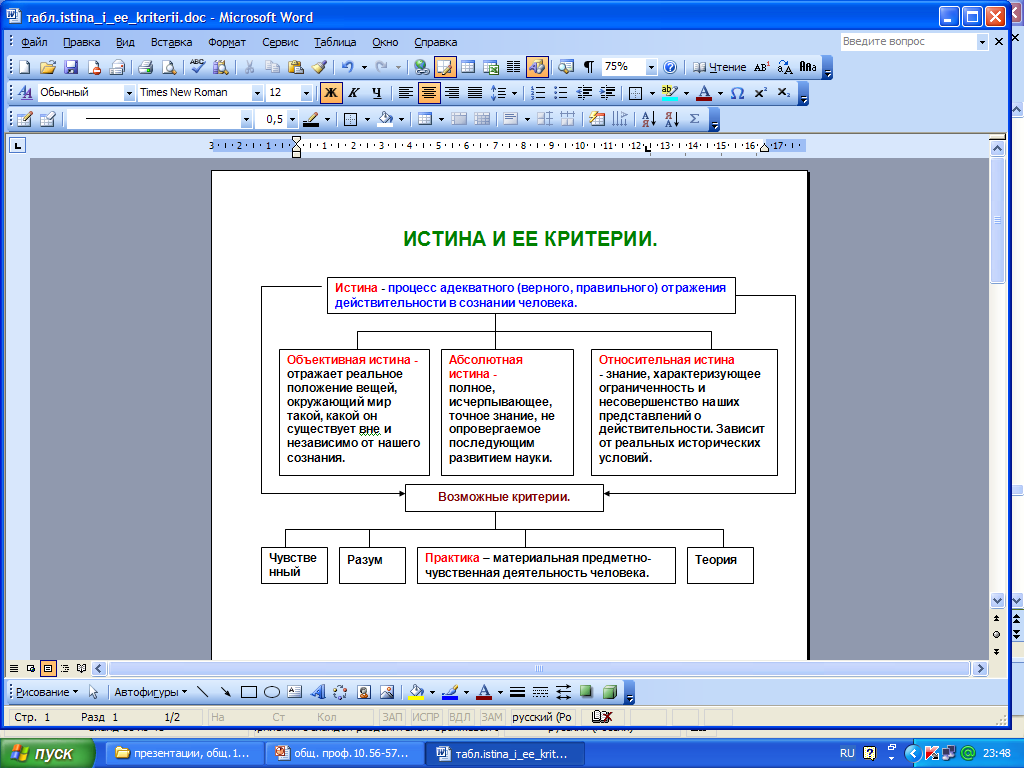Select the Format Painter brush icon
The image size is (1024, 768).
[319, 67]
